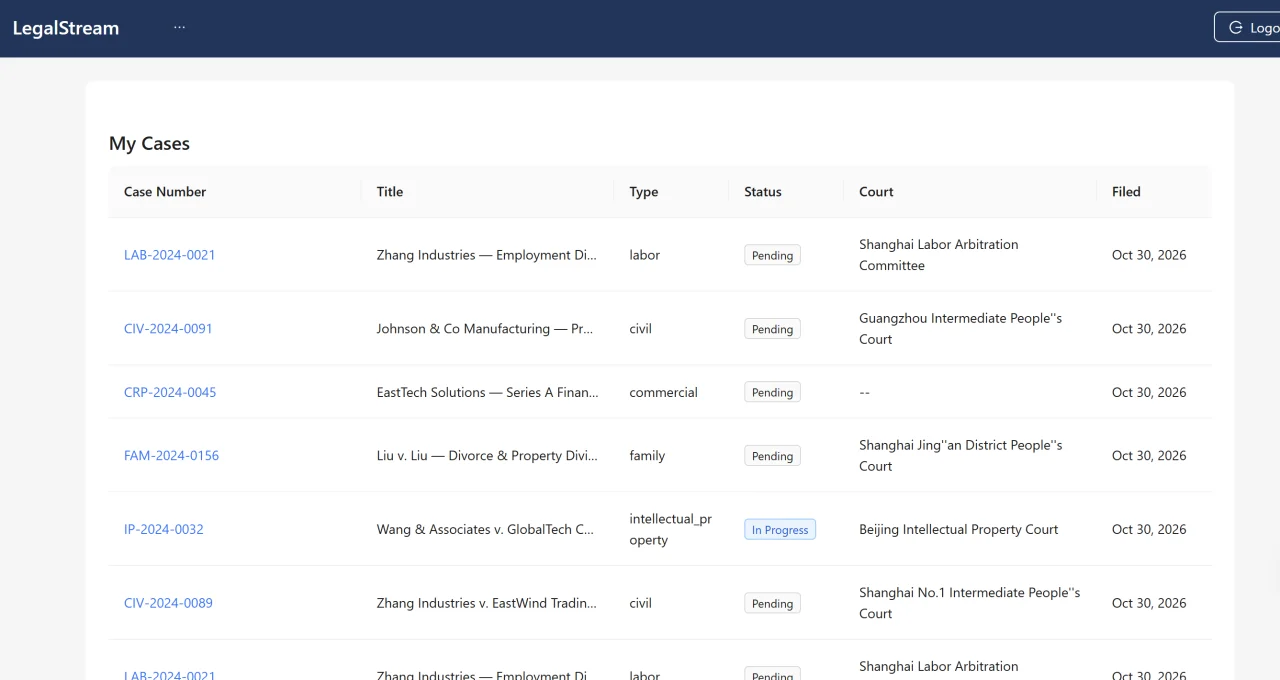
Task: Click Pending badge in CIV-2024-0089 row
Action: click(x=772, y=603)
